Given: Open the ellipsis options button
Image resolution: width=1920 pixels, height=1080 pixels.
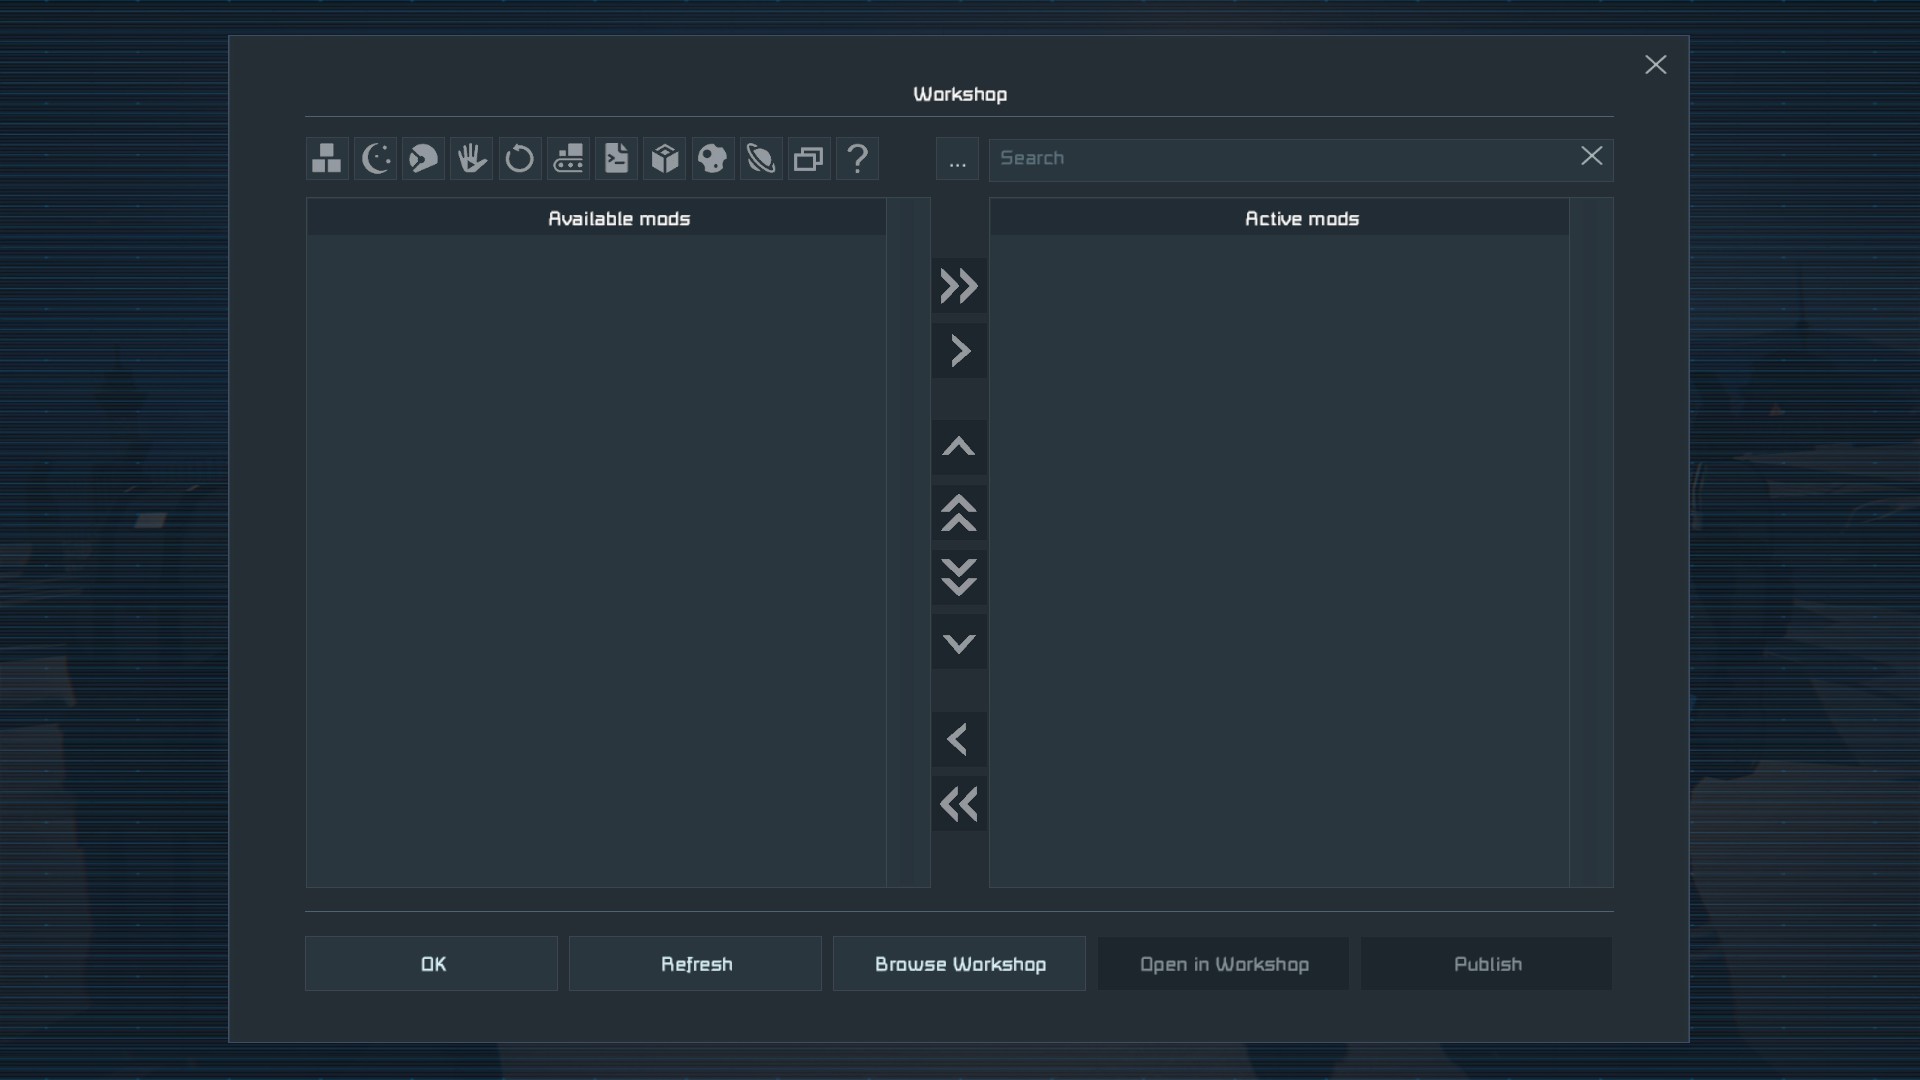Looking at the screenshot, I should (x=957, y=160).
